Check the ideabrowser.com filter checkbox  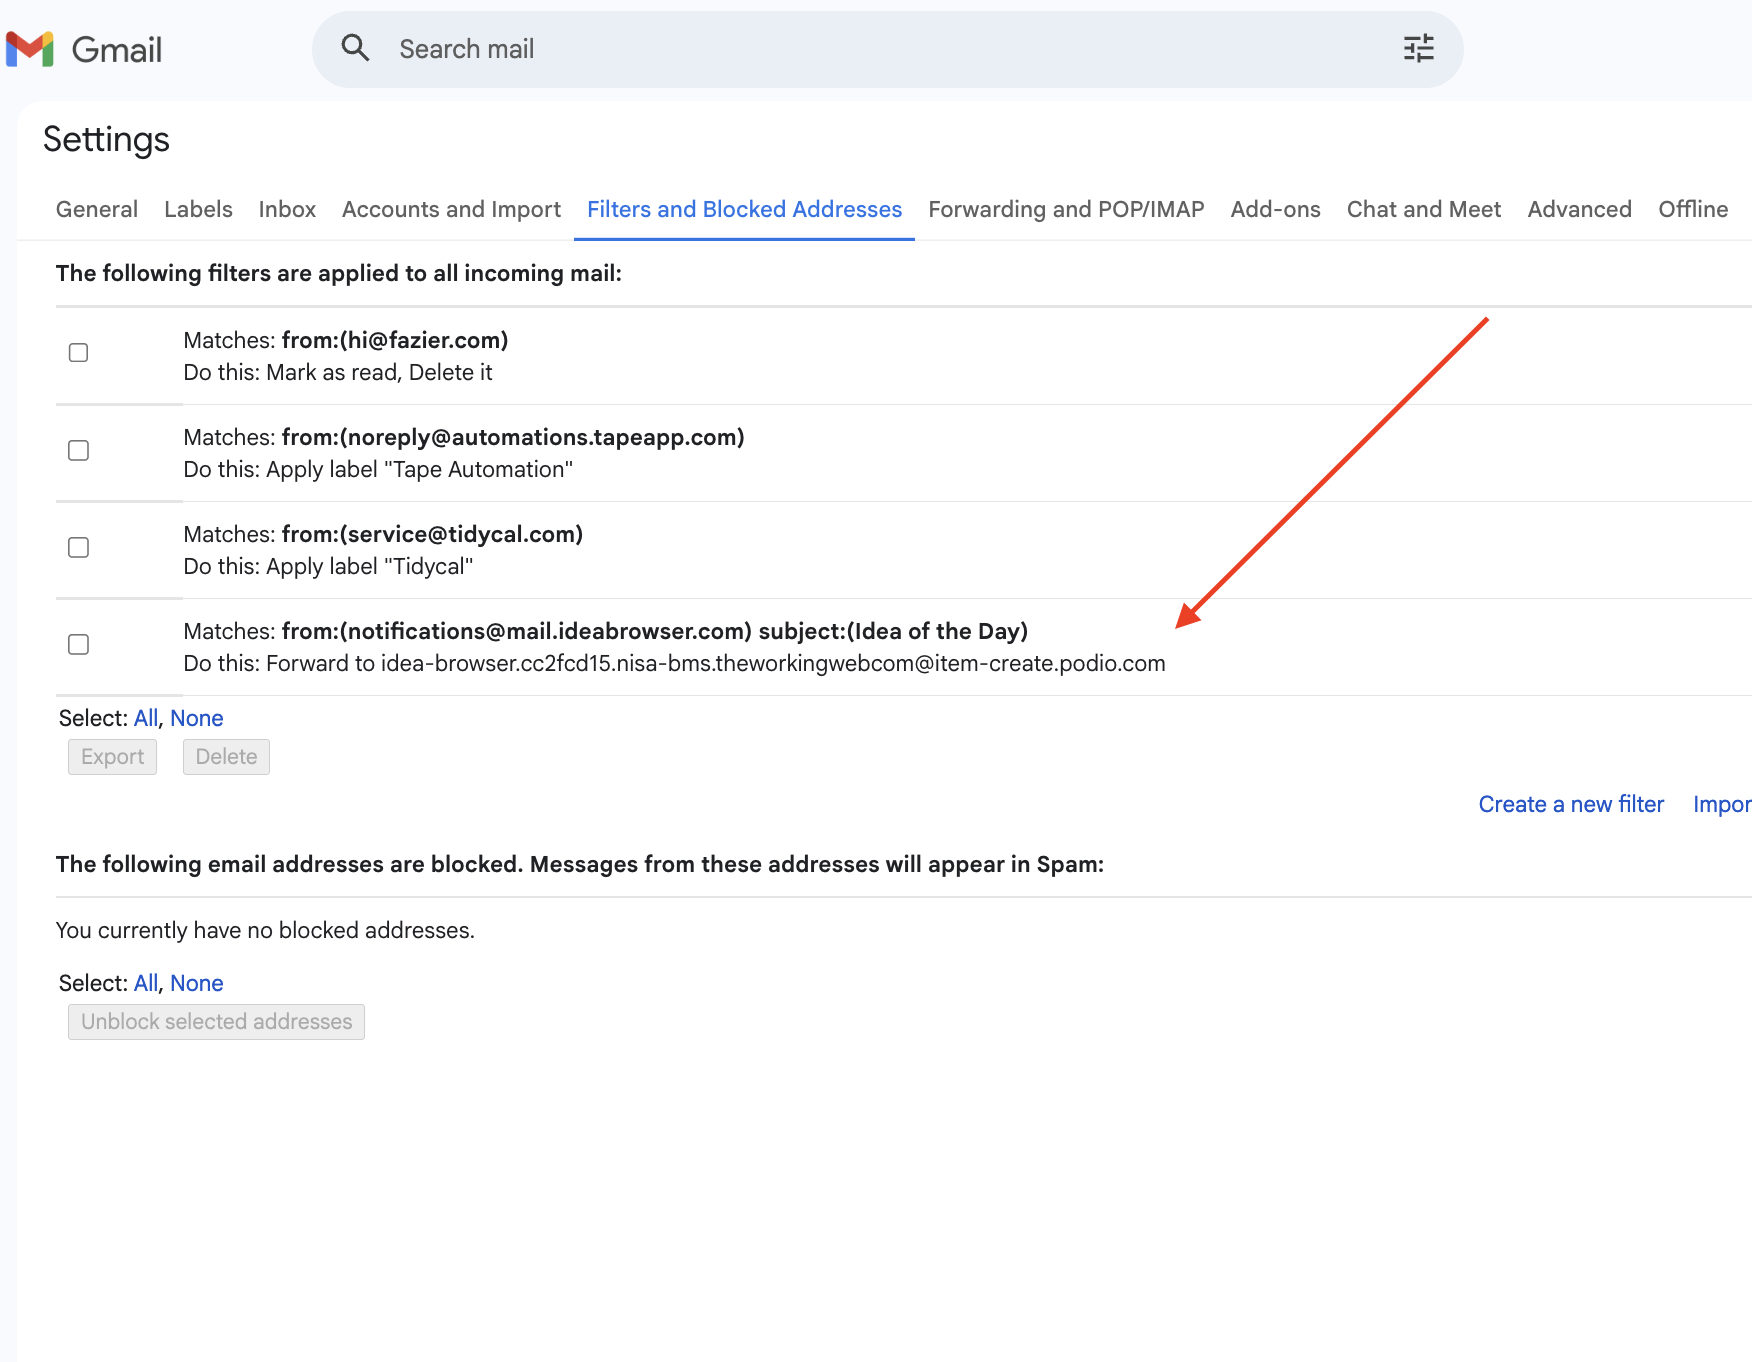point(78,645)
